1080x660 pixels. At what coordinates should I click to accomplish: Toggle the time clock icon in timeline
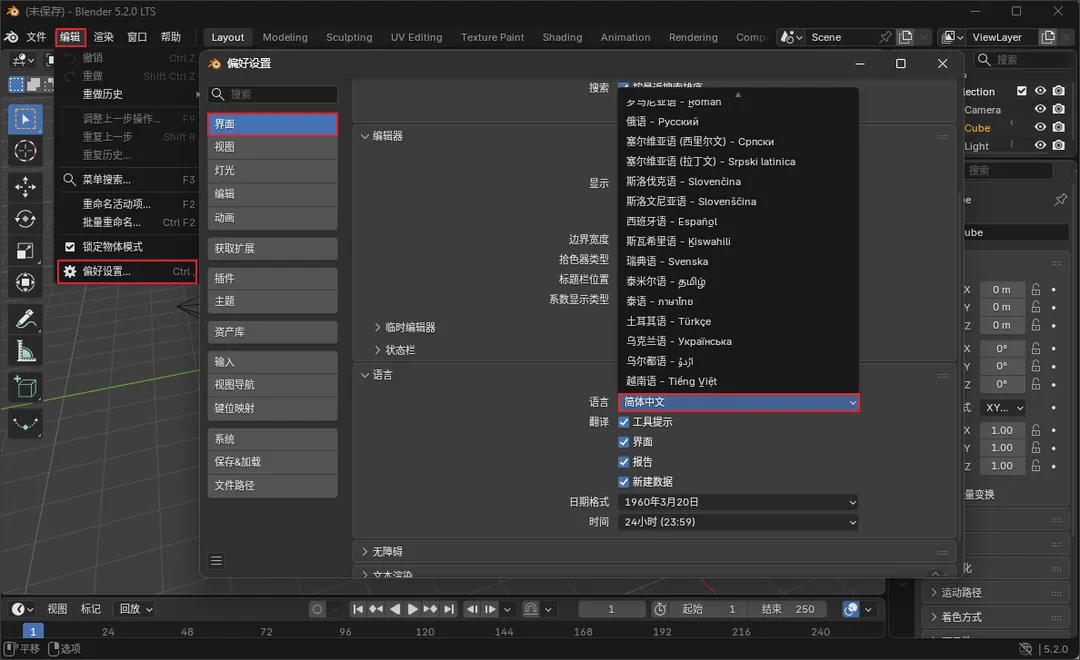click(660, 609)
